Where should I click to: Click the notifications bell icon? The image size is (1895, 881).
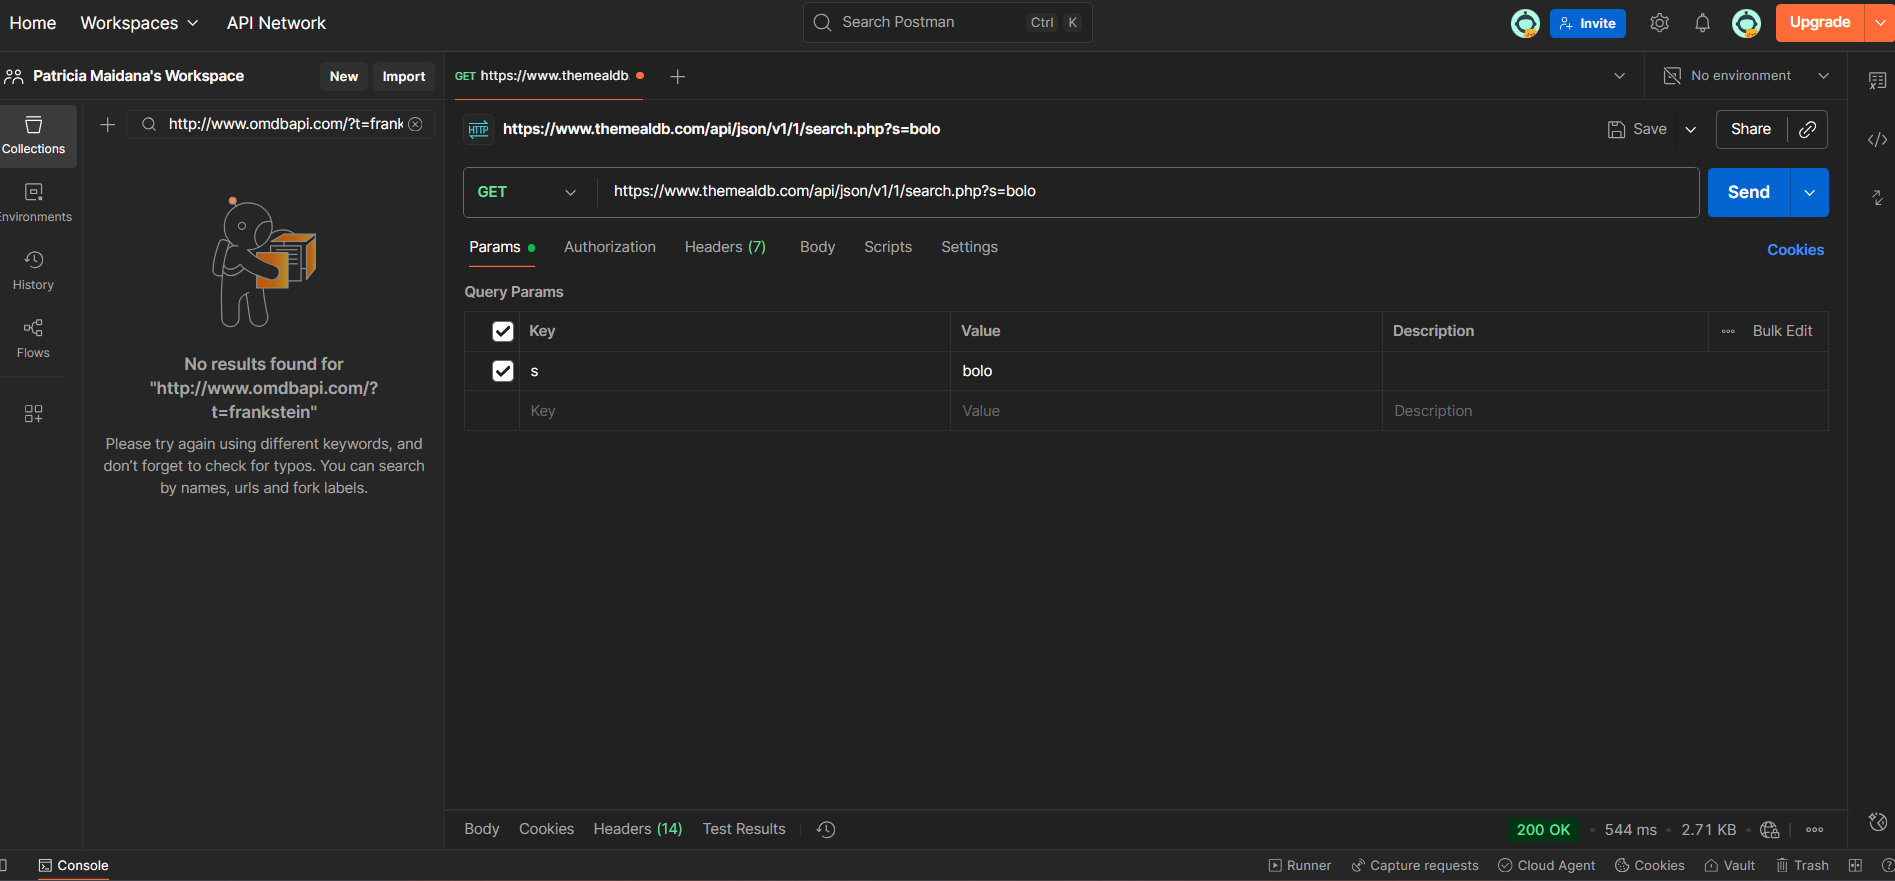point(1702,23)
